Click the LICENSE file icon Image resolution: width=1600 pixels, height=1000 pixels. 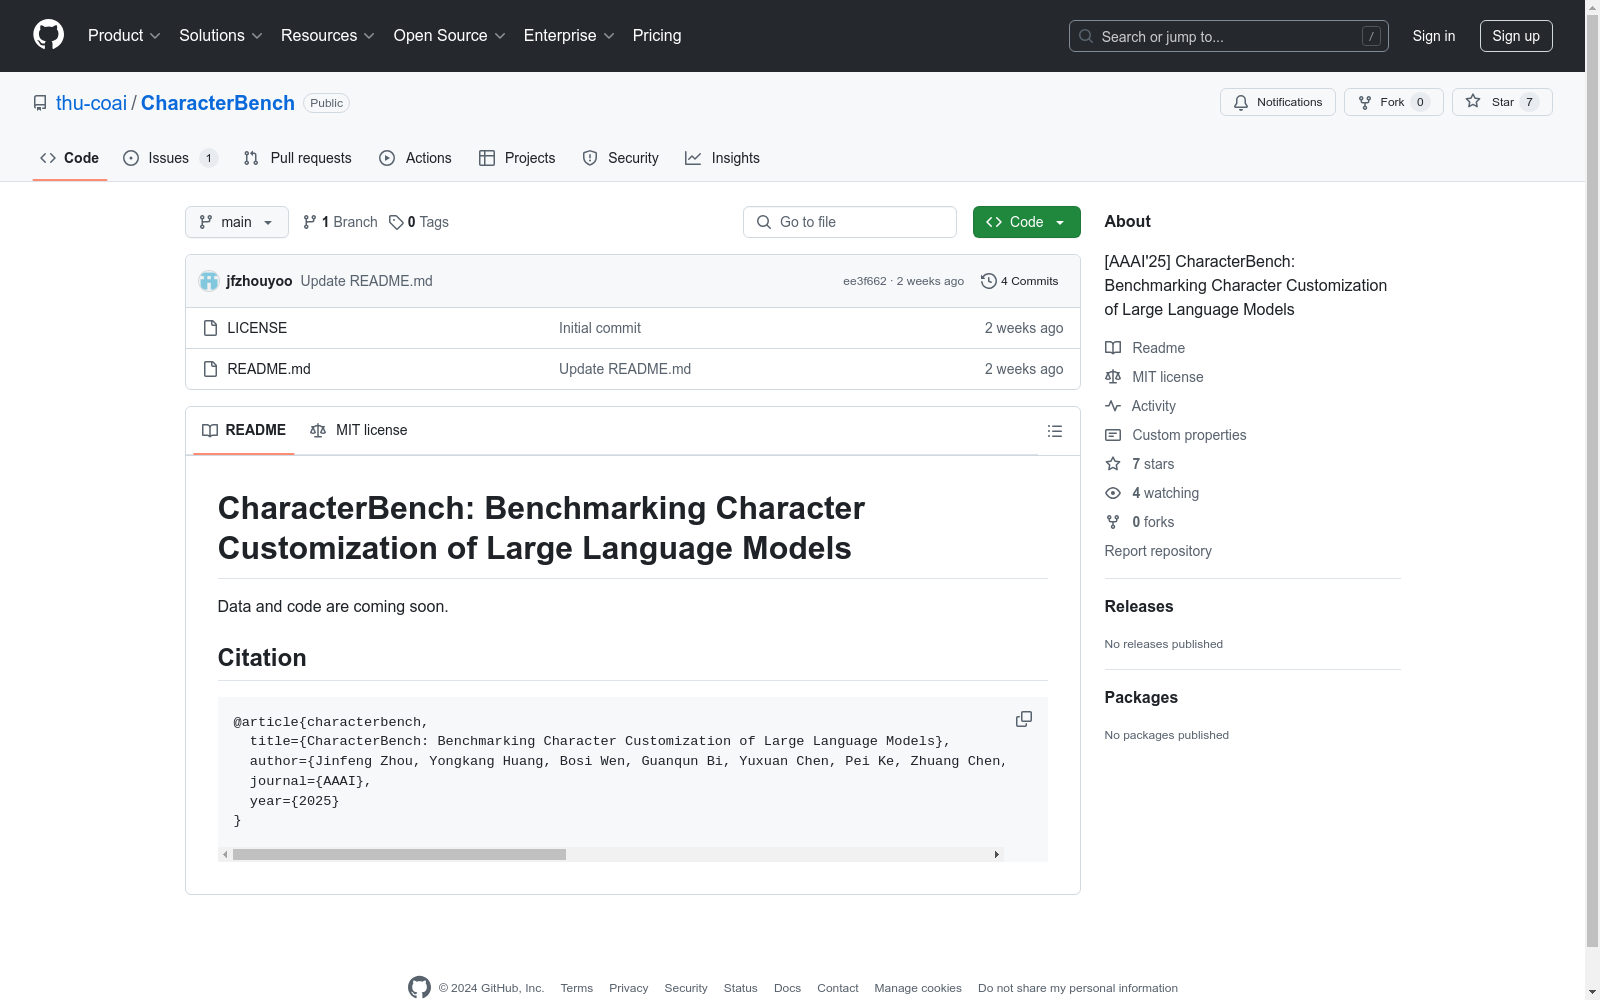(210, 328)
